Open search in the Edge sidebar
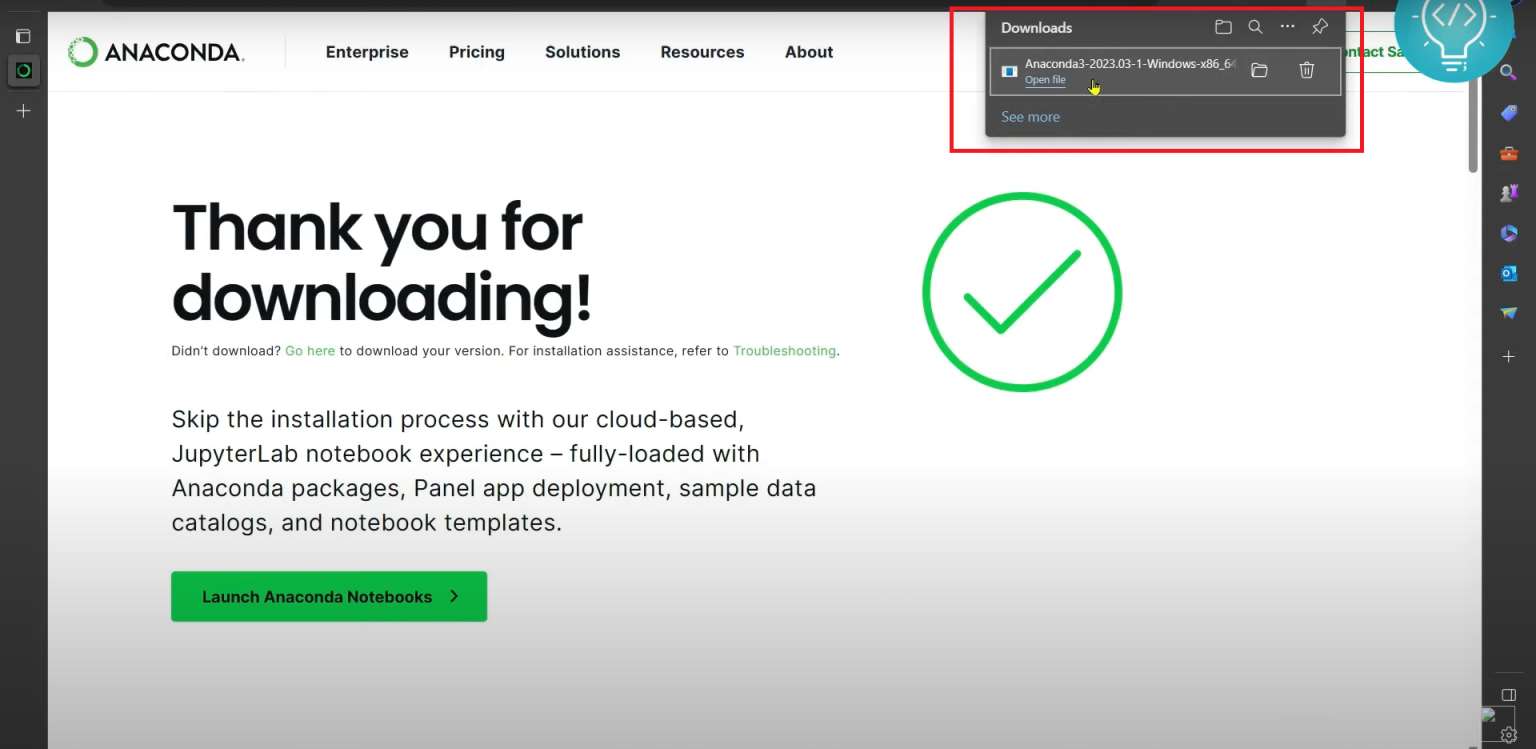The height and width of the screenshot is (749, 1536). click(1509, 72)
